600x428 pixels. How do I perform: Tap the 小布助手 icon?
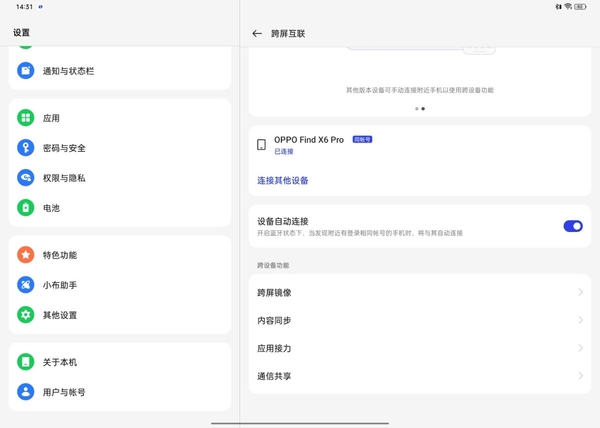[26, 285]
